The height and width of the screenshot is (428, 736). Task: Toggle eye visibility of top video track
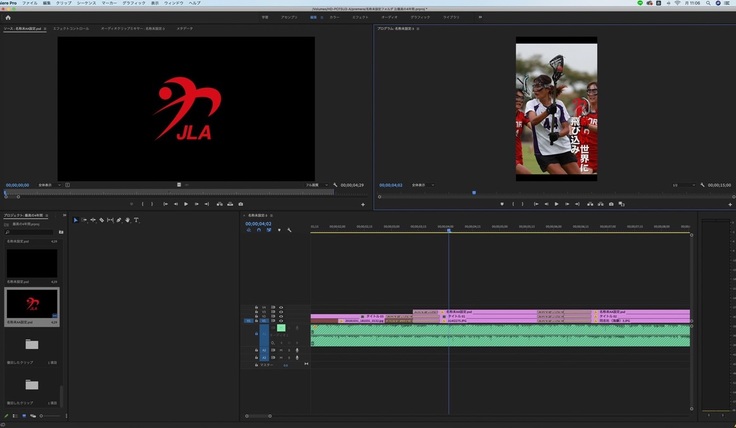click(x=281, y=307)
